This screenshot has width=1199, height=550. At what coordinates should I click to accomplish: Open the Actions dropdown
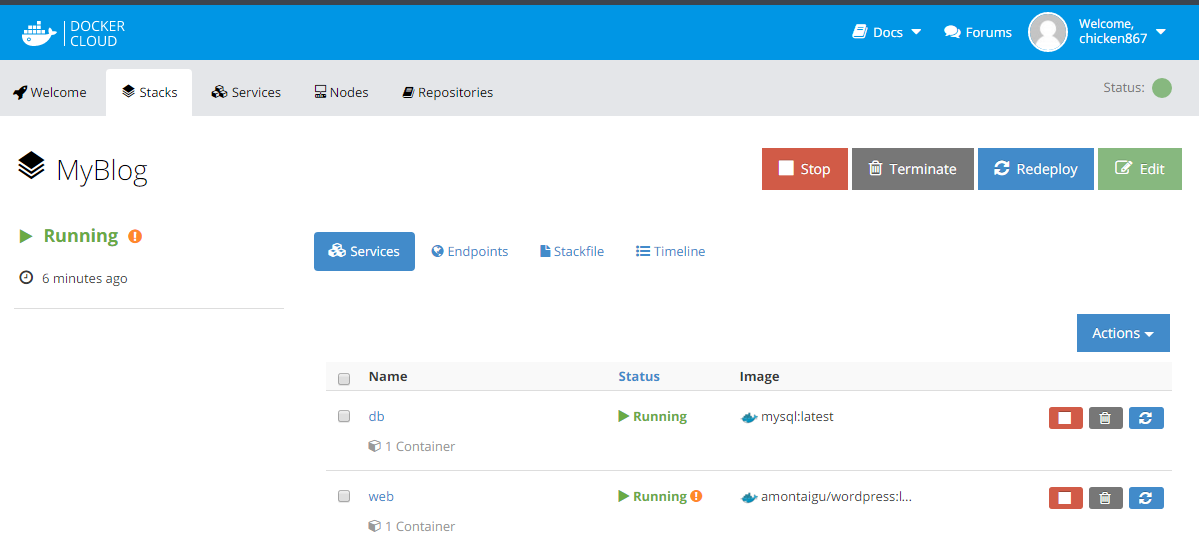point(1122,333)
